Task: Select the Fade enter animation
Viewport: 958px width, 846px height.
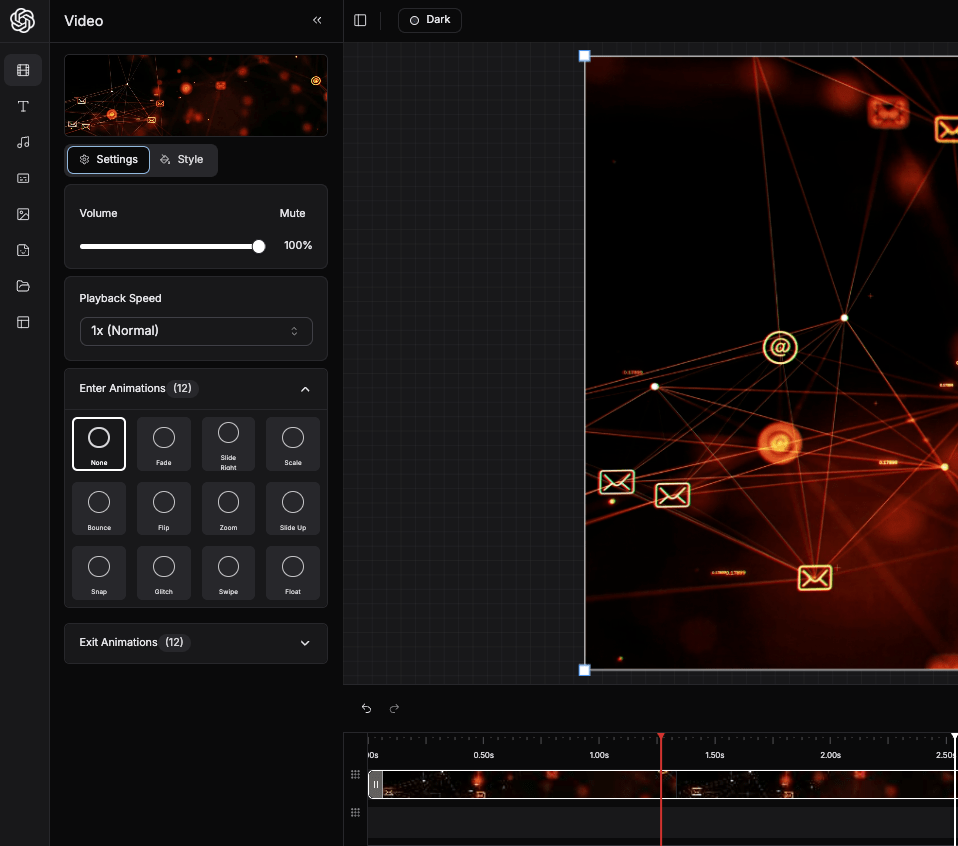Action: [163, 444]
